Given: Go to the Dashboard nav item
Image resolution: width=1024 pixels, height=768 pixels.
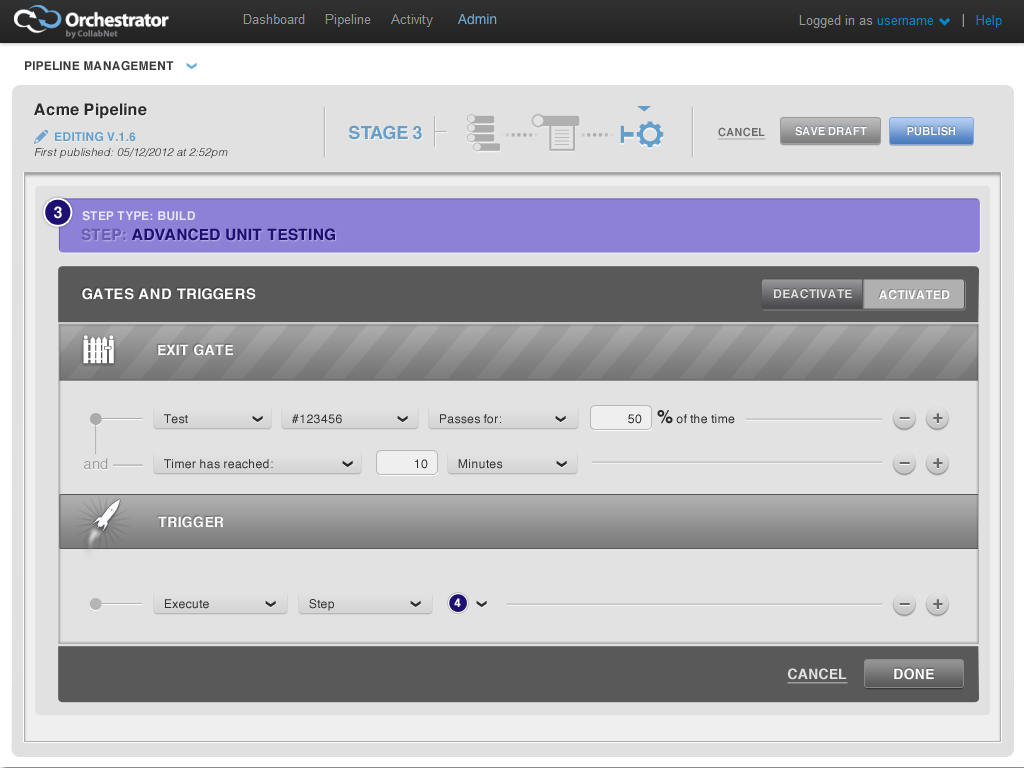Looking at the screenshot, I should [x=274, y=20].
